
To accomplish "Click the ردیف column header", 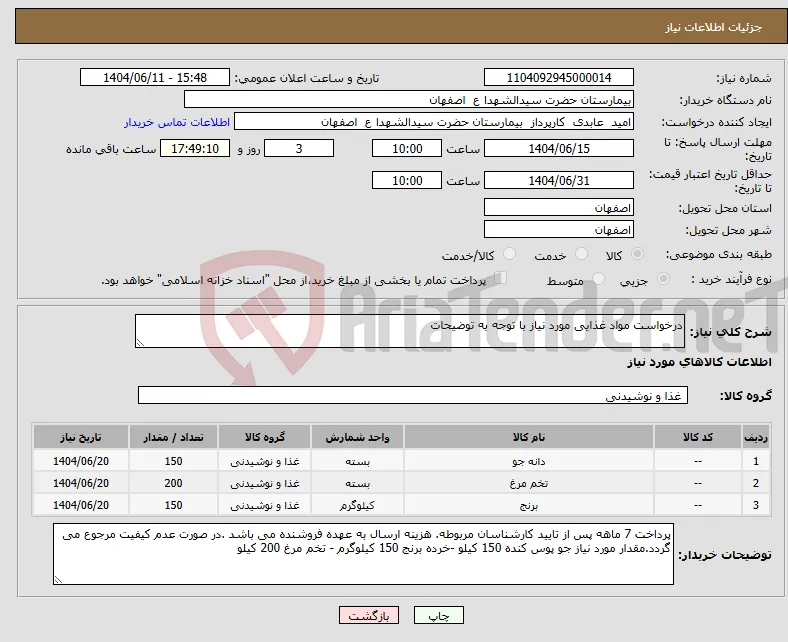I will (756, 437).
